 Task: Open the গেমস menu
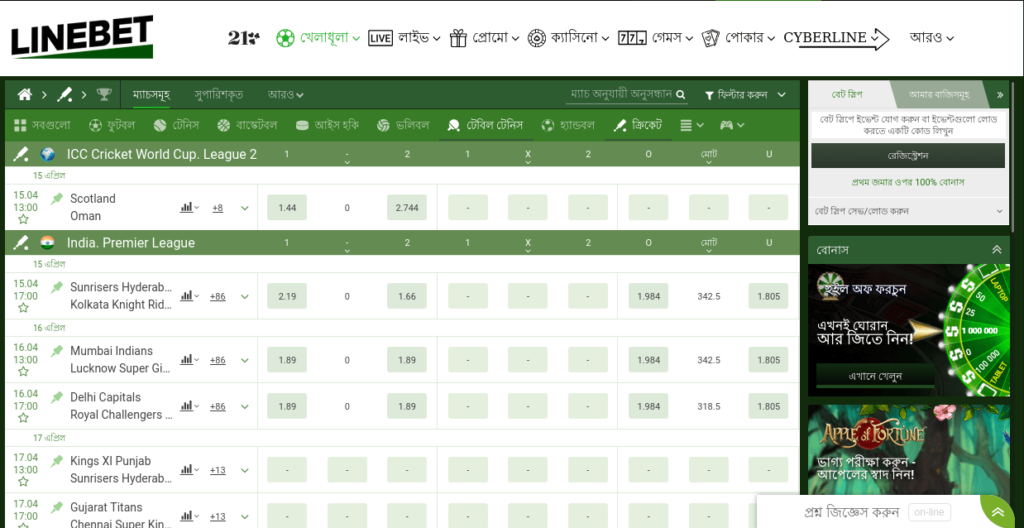pyautogui.click(x=655, y=38)
